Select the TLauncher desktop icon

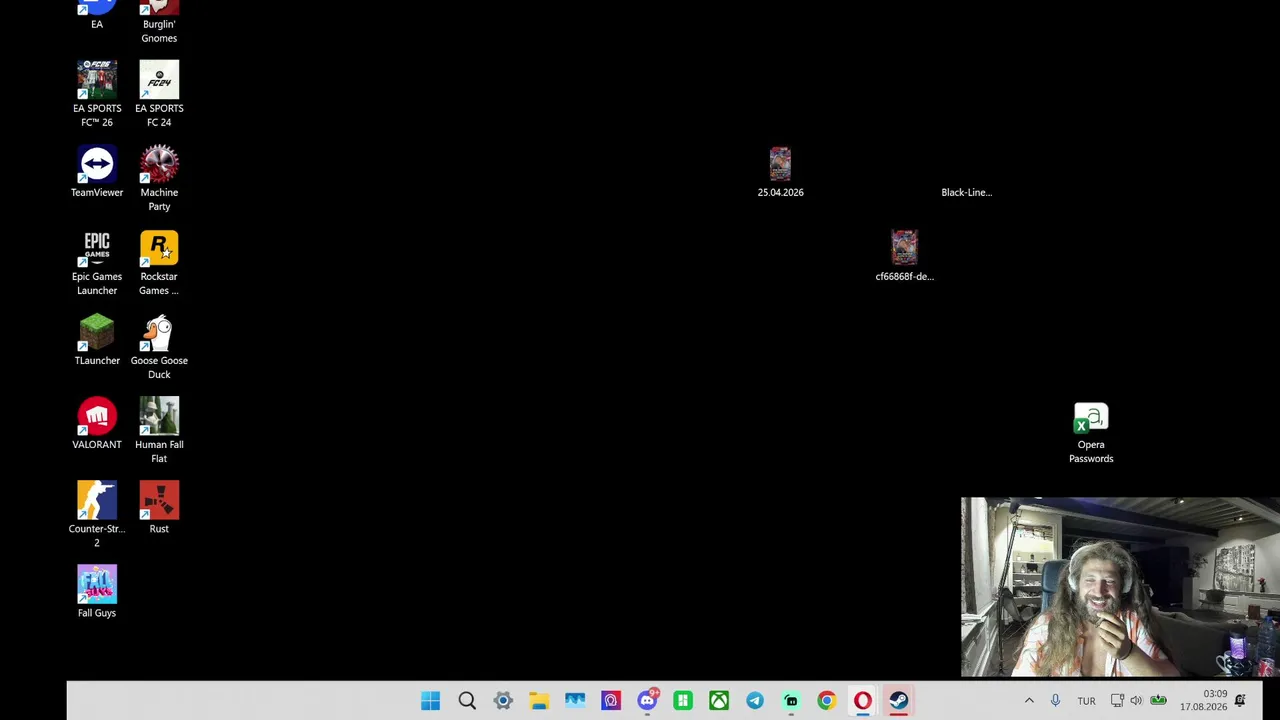click(x=97, y=340)
